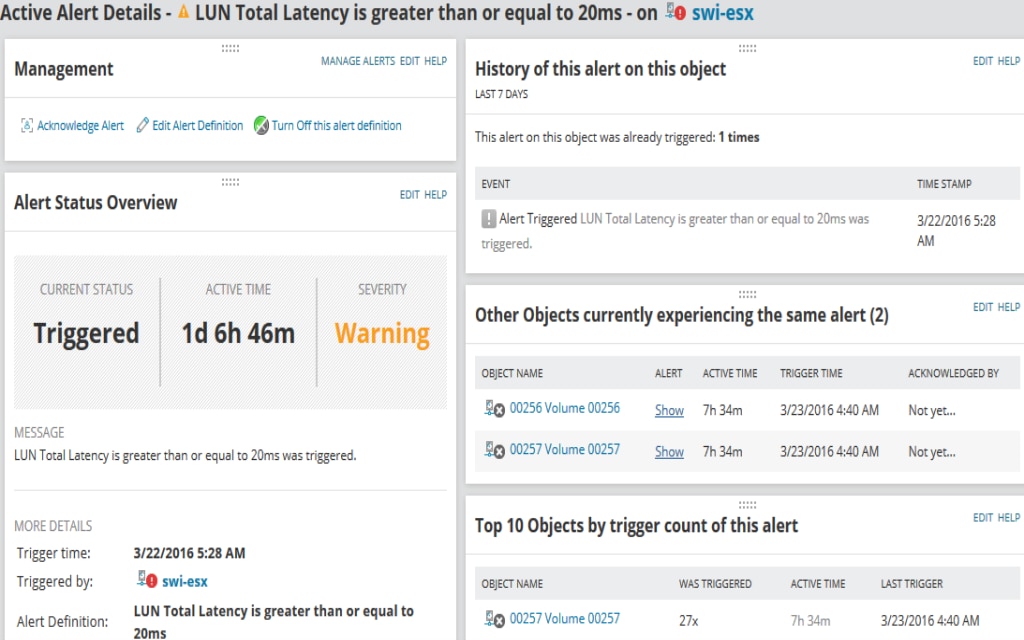Click the Alert Triggered icon in history event
Image resolution: width=1024 pixels, height=640 pixels.
pyautogui.click(x=487, y=218)
